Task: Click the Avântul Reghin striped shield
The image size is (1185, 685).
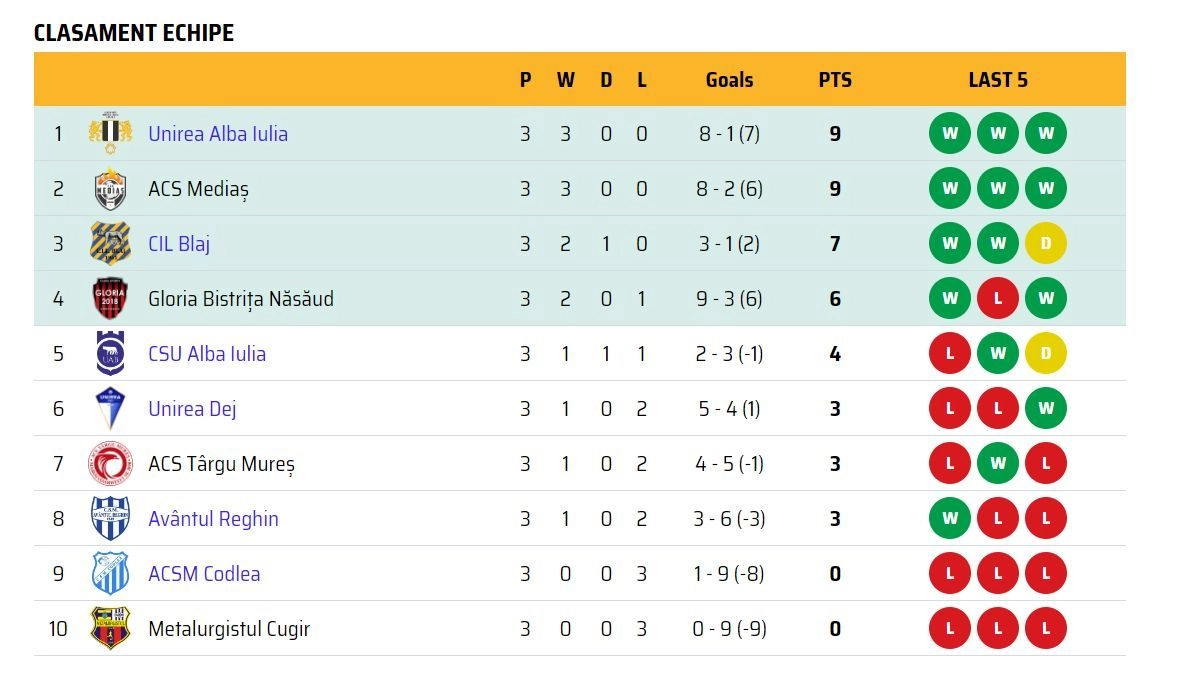Action: coord(110,519)
